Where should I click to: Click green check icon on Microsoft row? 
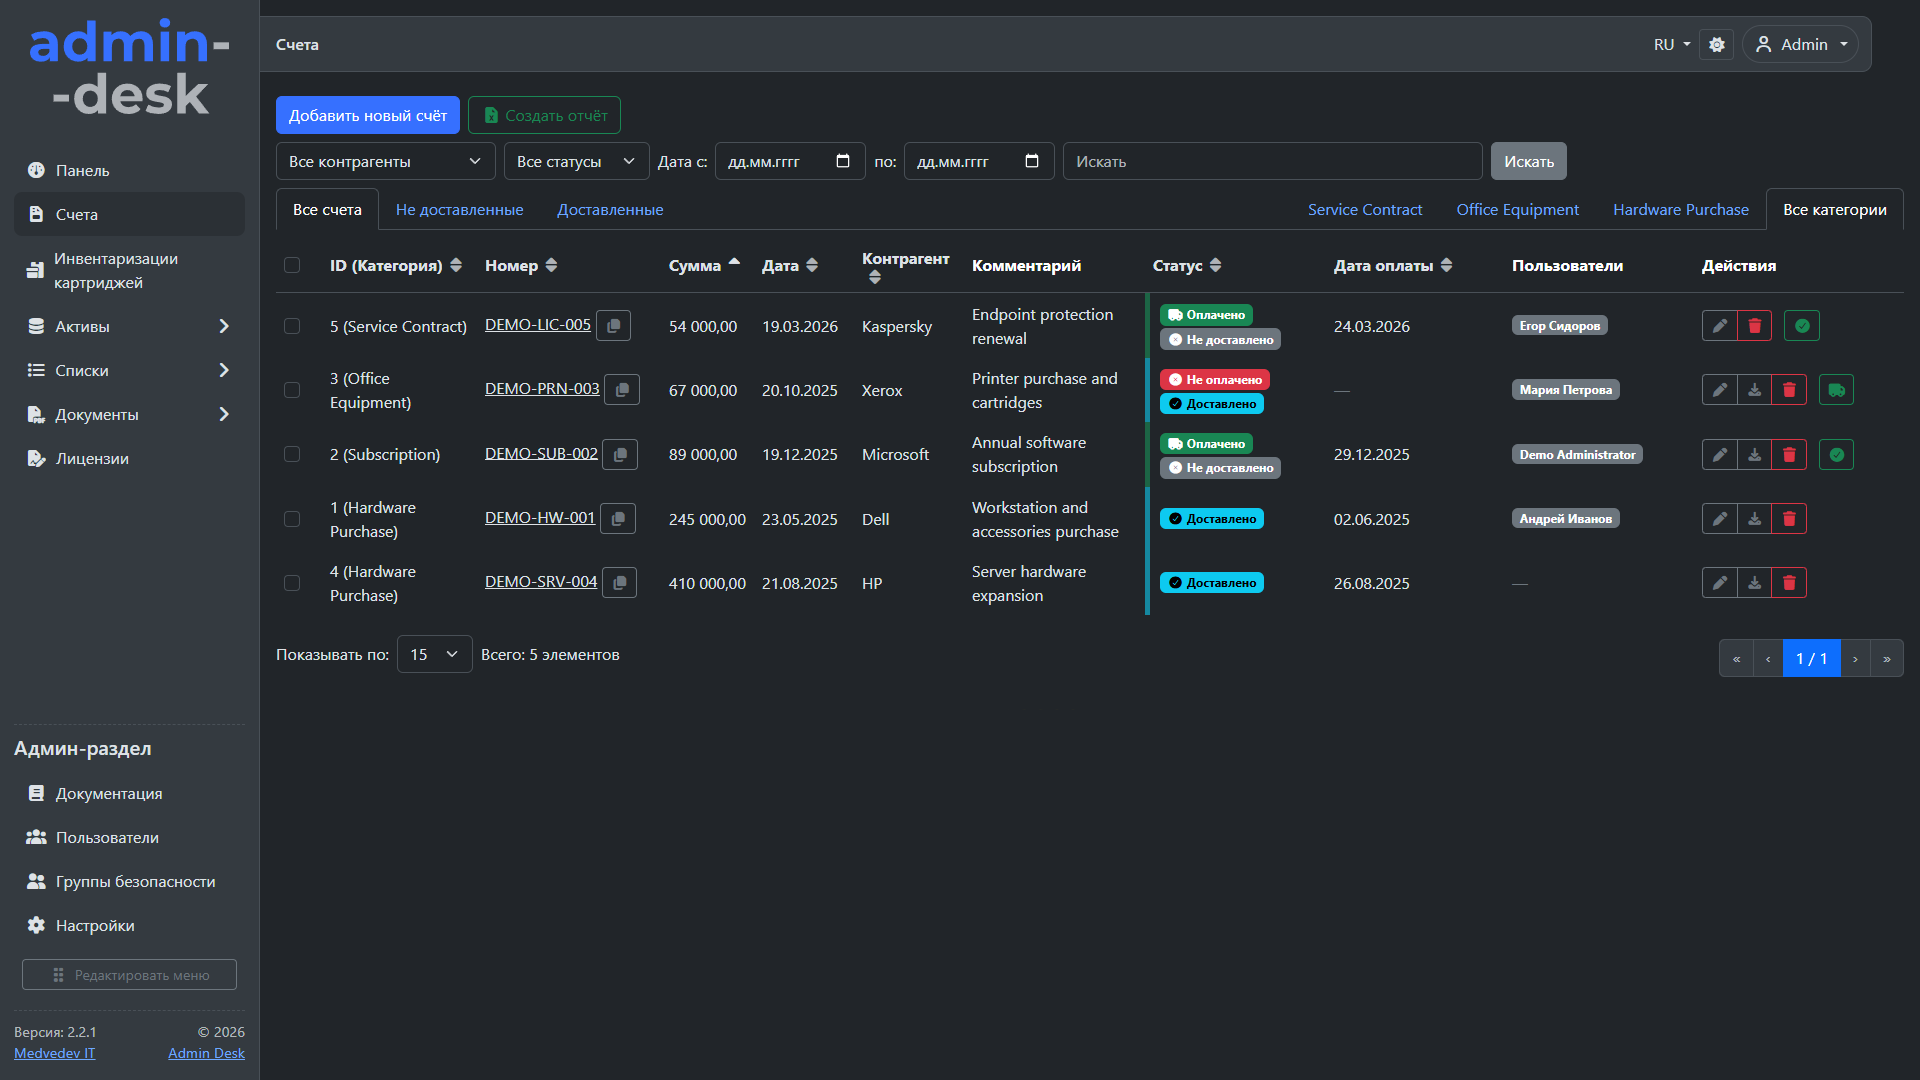1836,455
